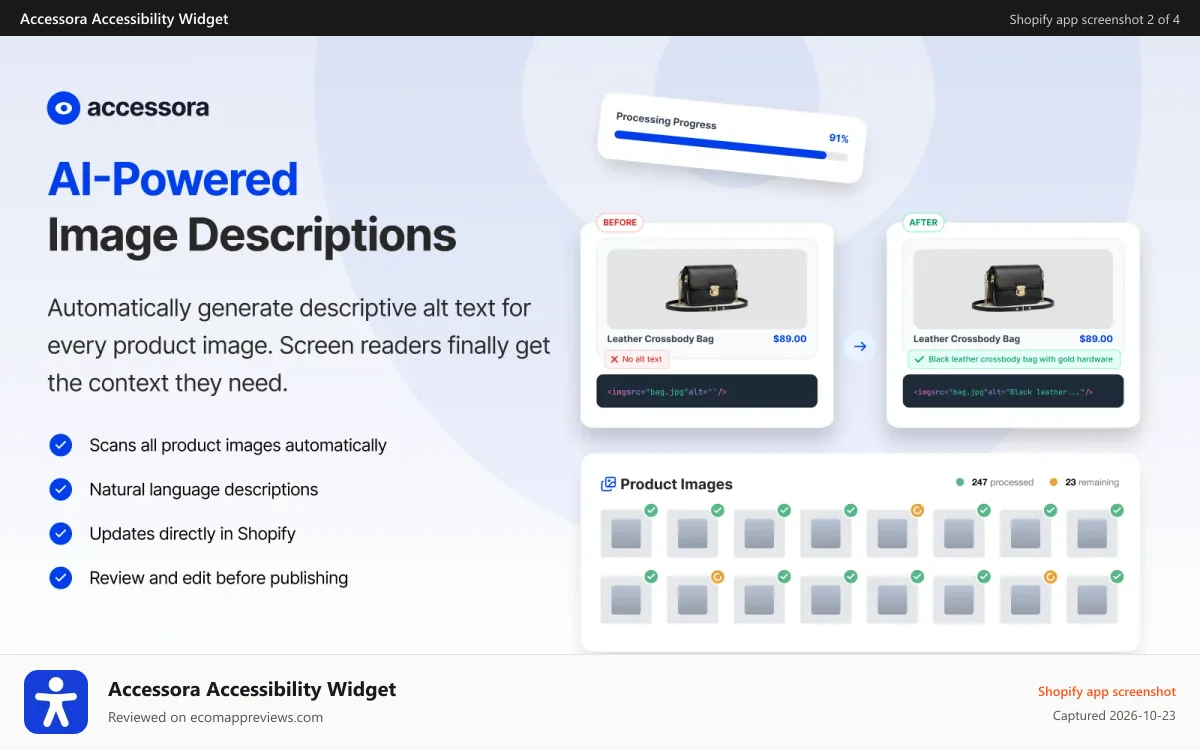The height and width of the screenshot is (750, 1200).
Task: Click the code snippet with alt="Black leather..."
Action: (1013, 391)
